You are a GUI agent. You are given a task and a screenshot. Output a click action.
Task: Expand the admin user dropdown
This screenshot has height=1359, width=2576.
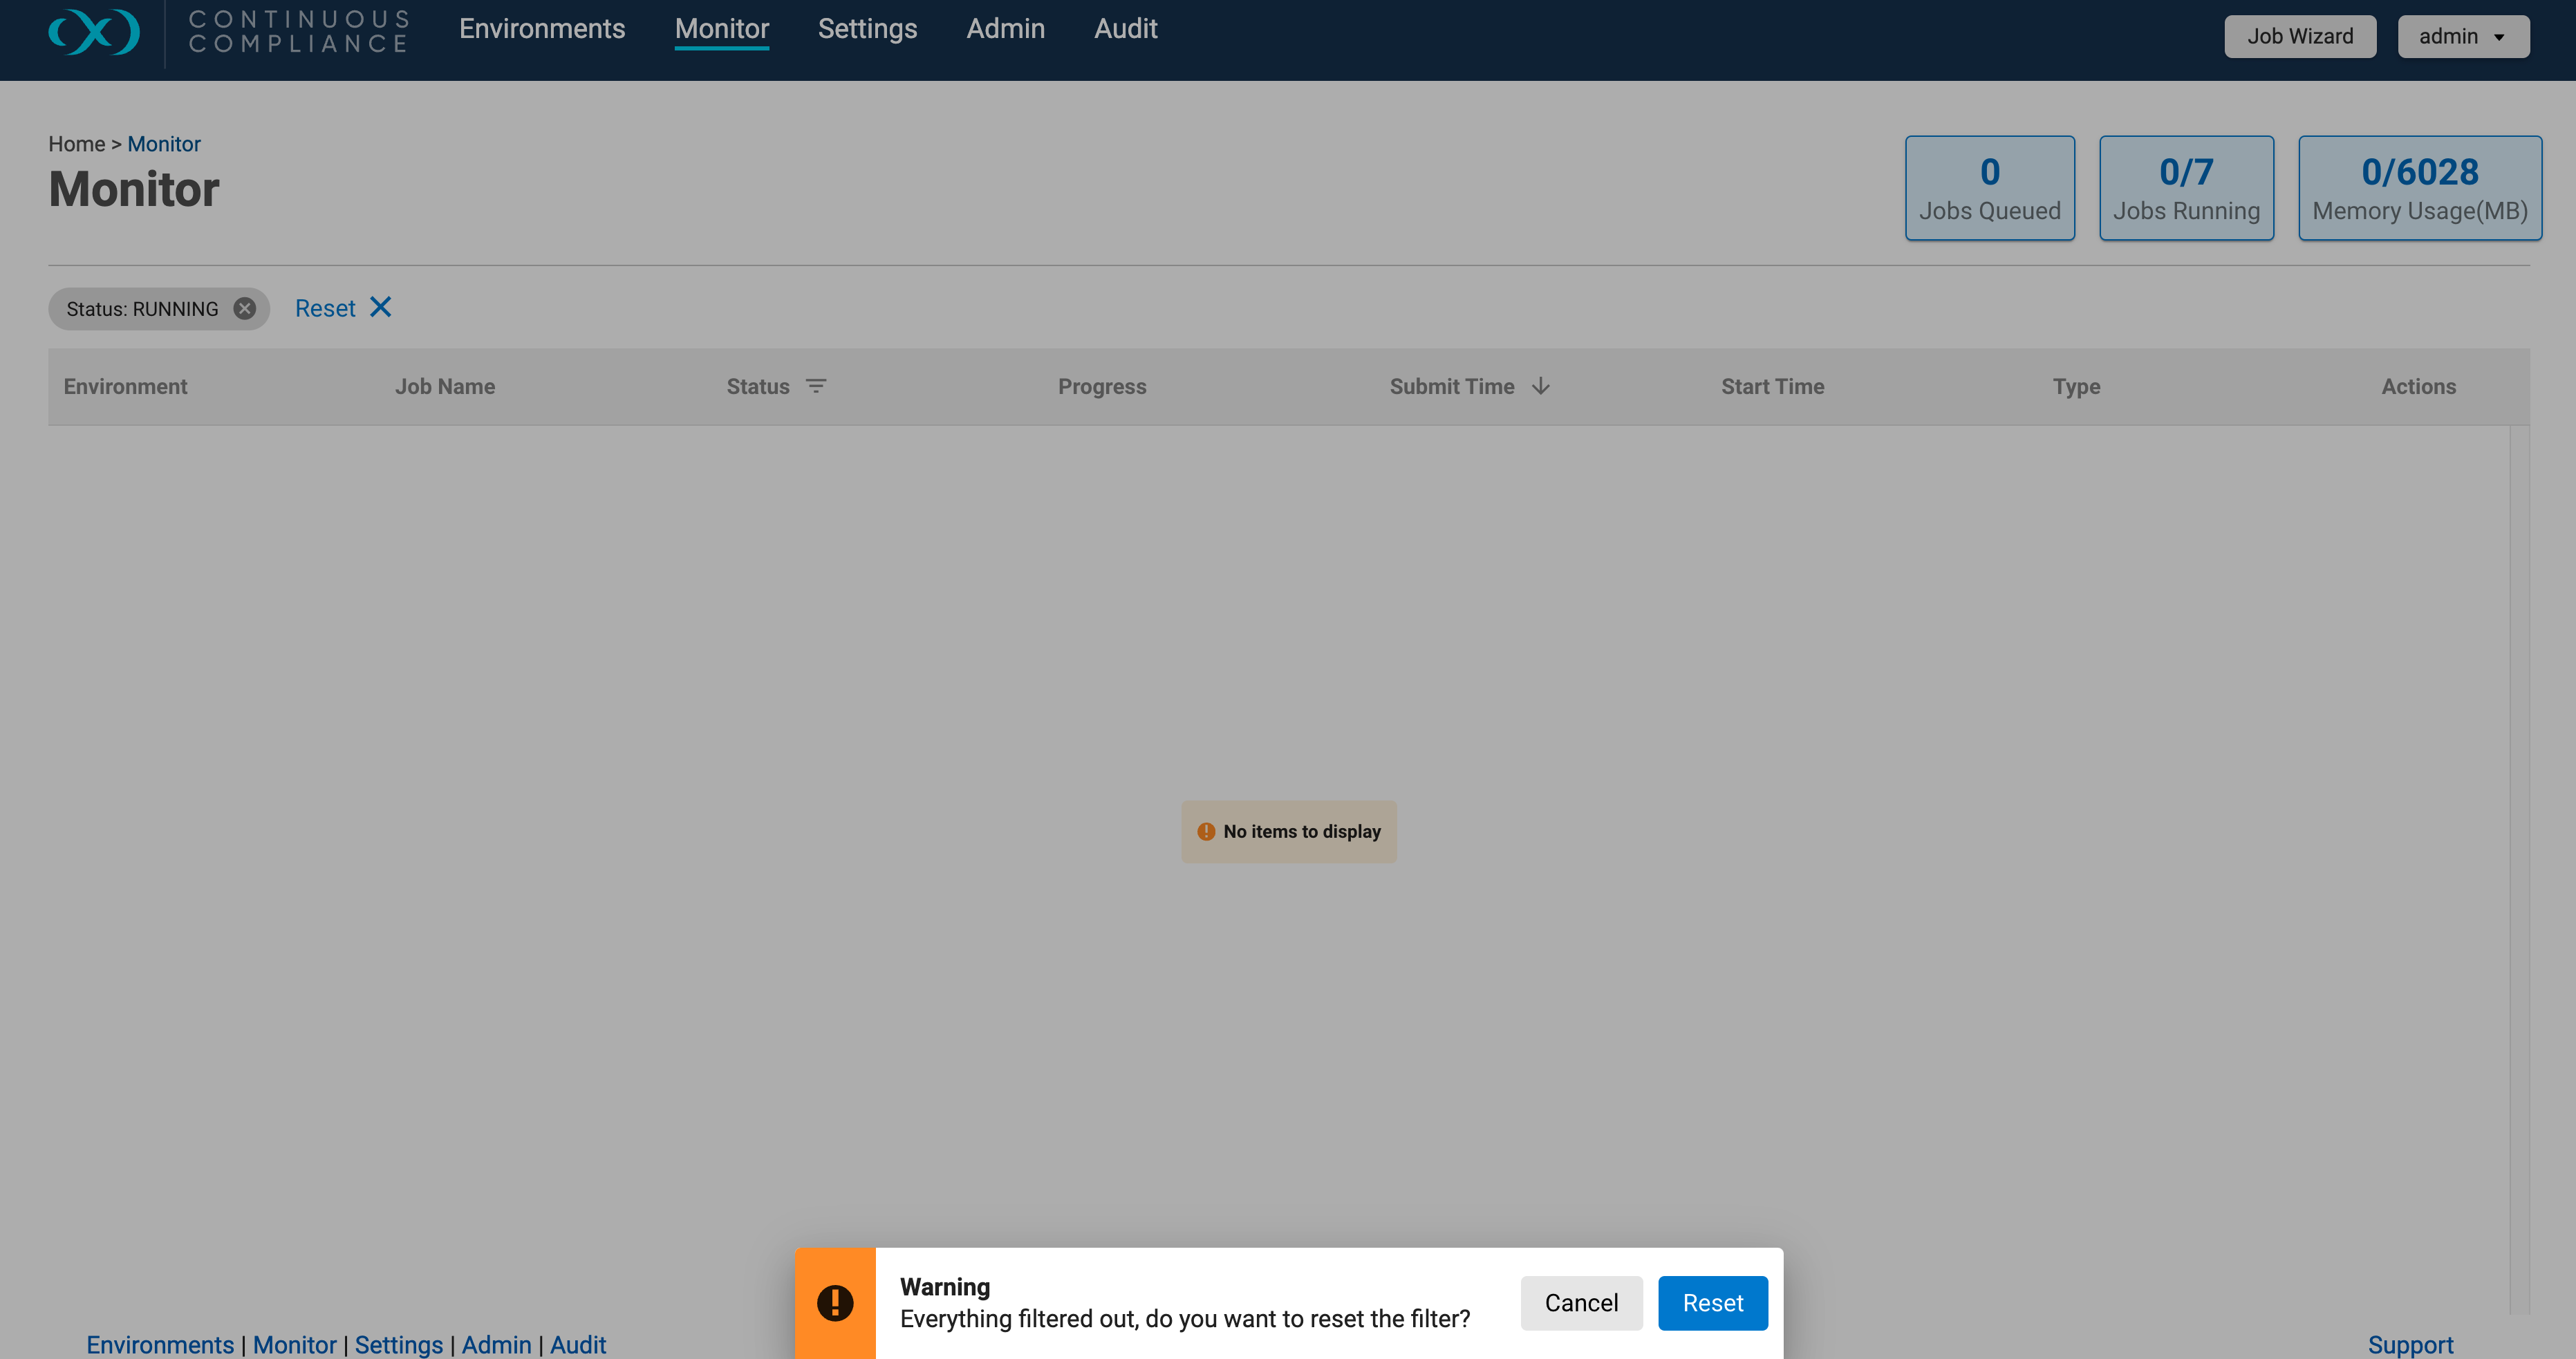pos(2463,36)
